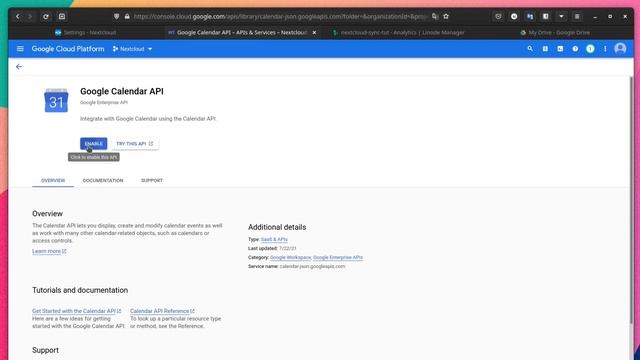Viewport: 640px width, 360px height.
Task: Bookmark this page with the star icon
Action: [x=446, y=16]
